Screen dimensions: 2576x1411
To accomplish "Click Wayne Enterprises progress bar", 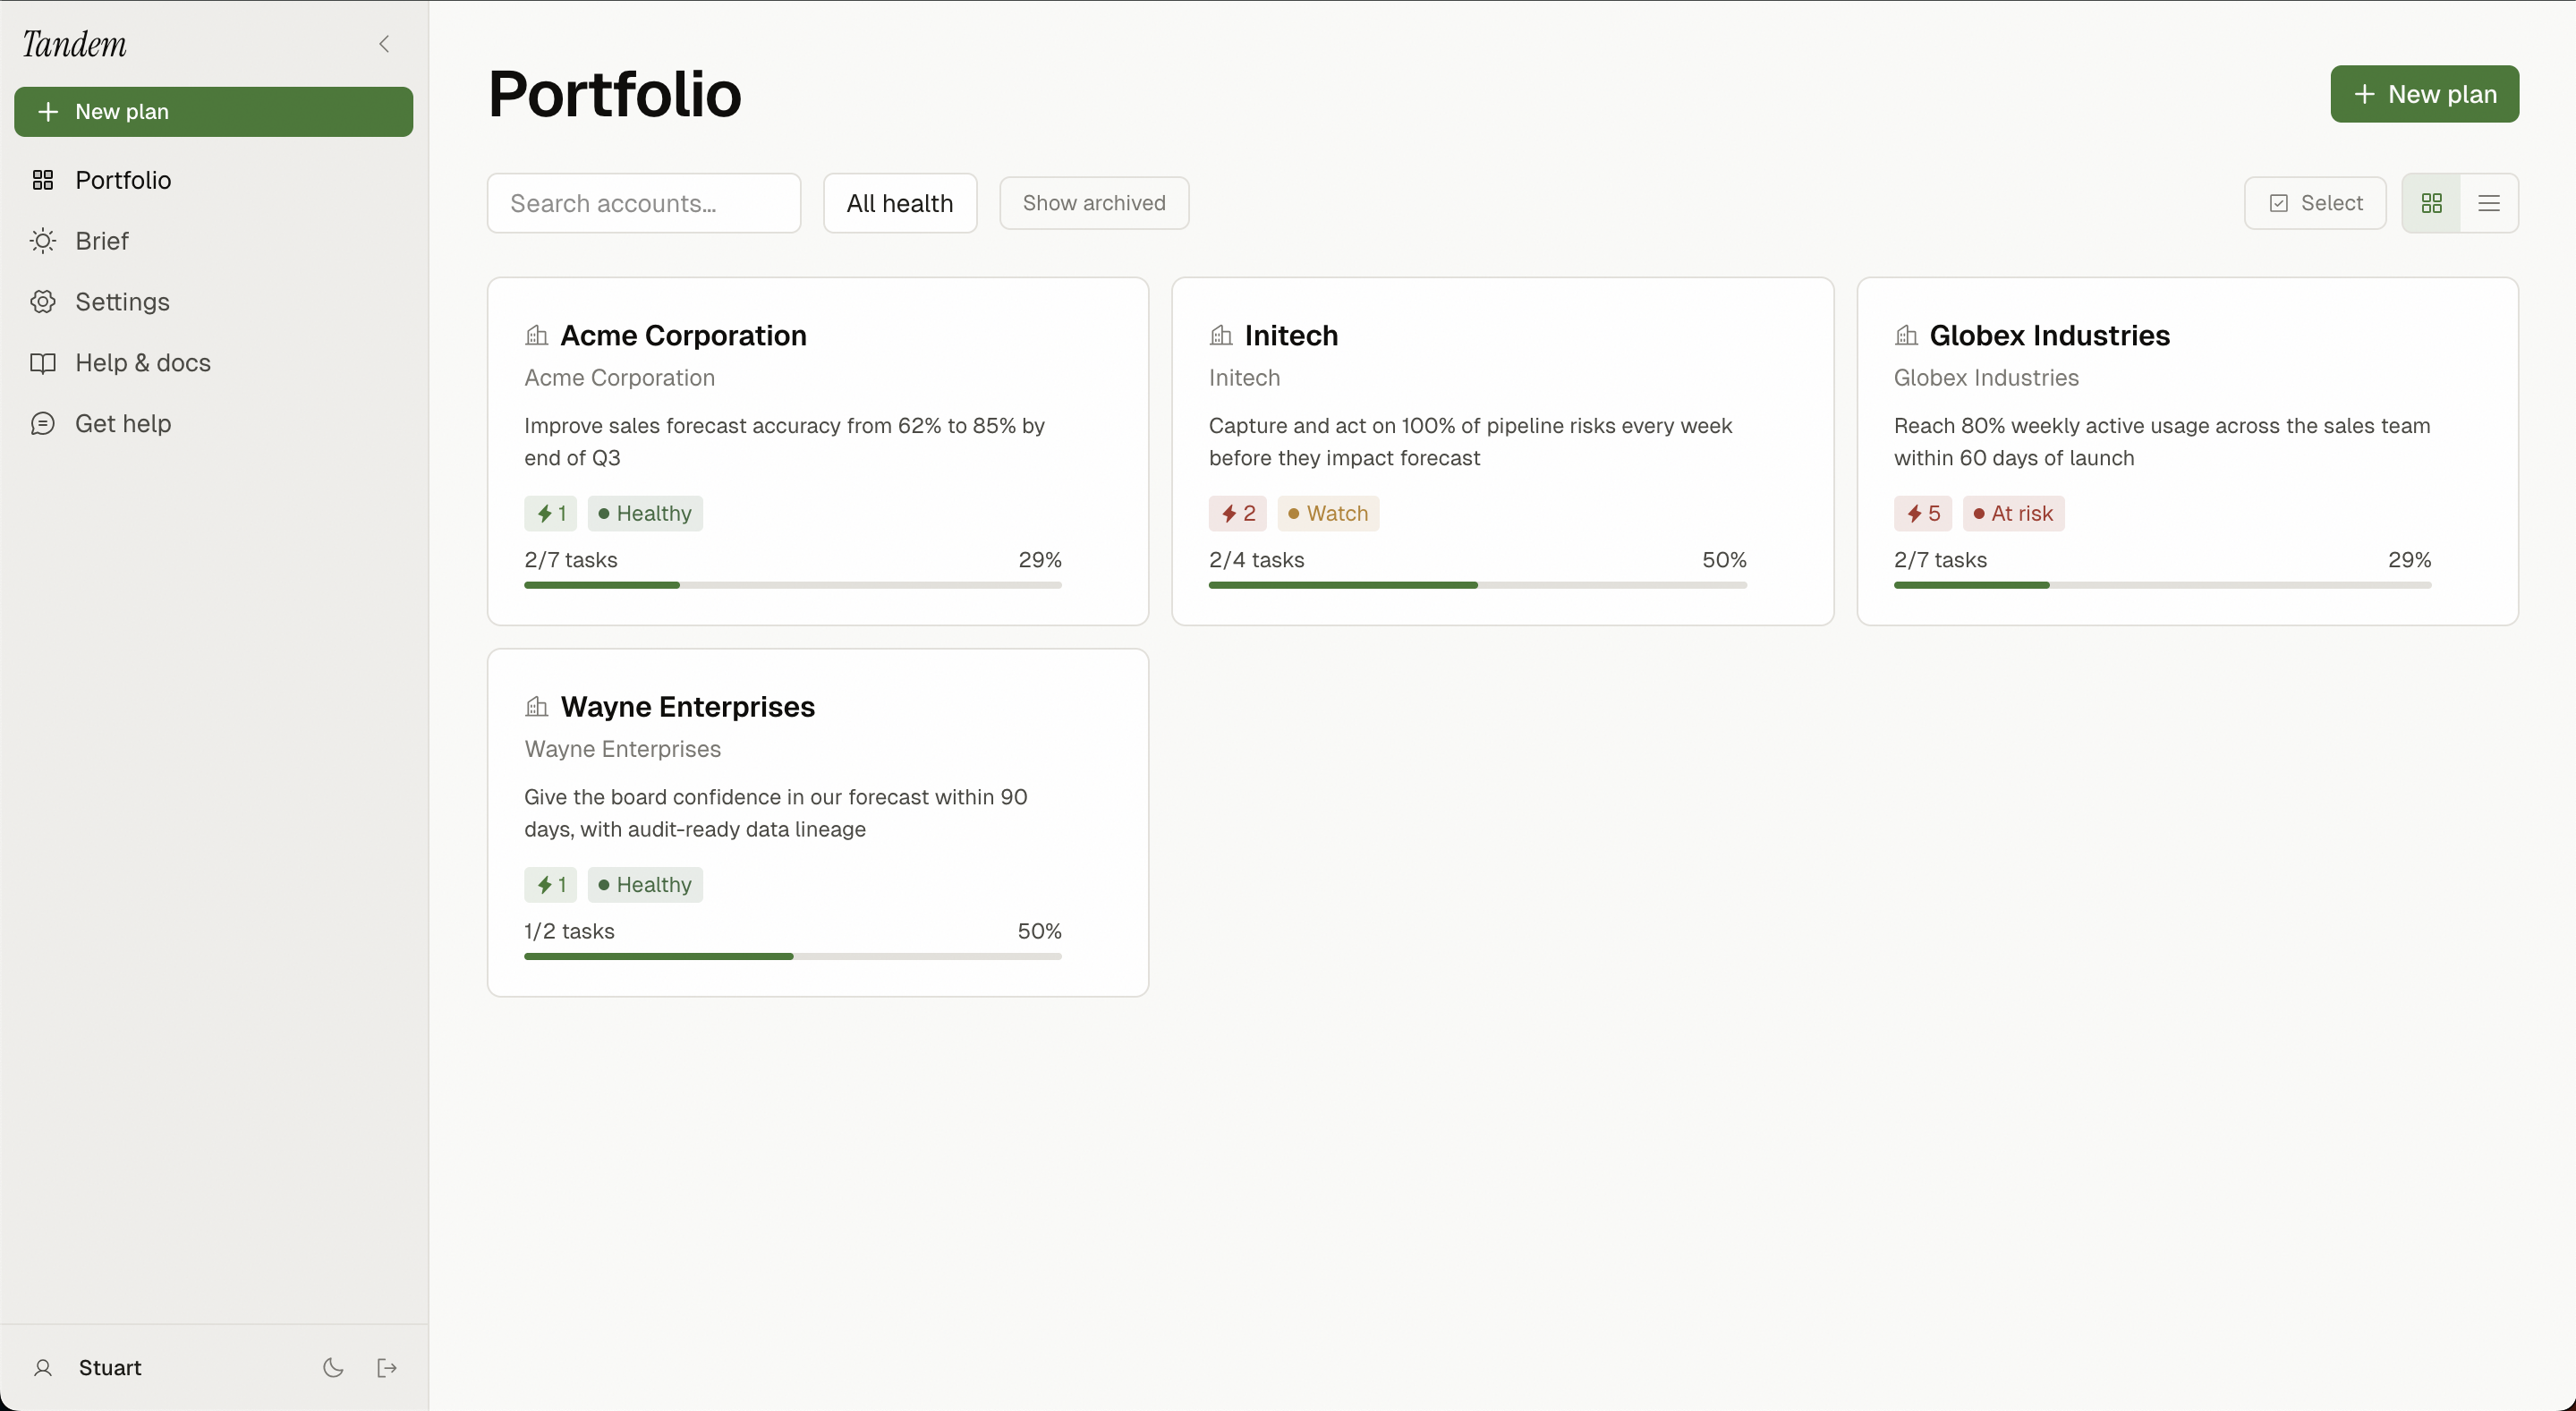I will click(792, 956).
